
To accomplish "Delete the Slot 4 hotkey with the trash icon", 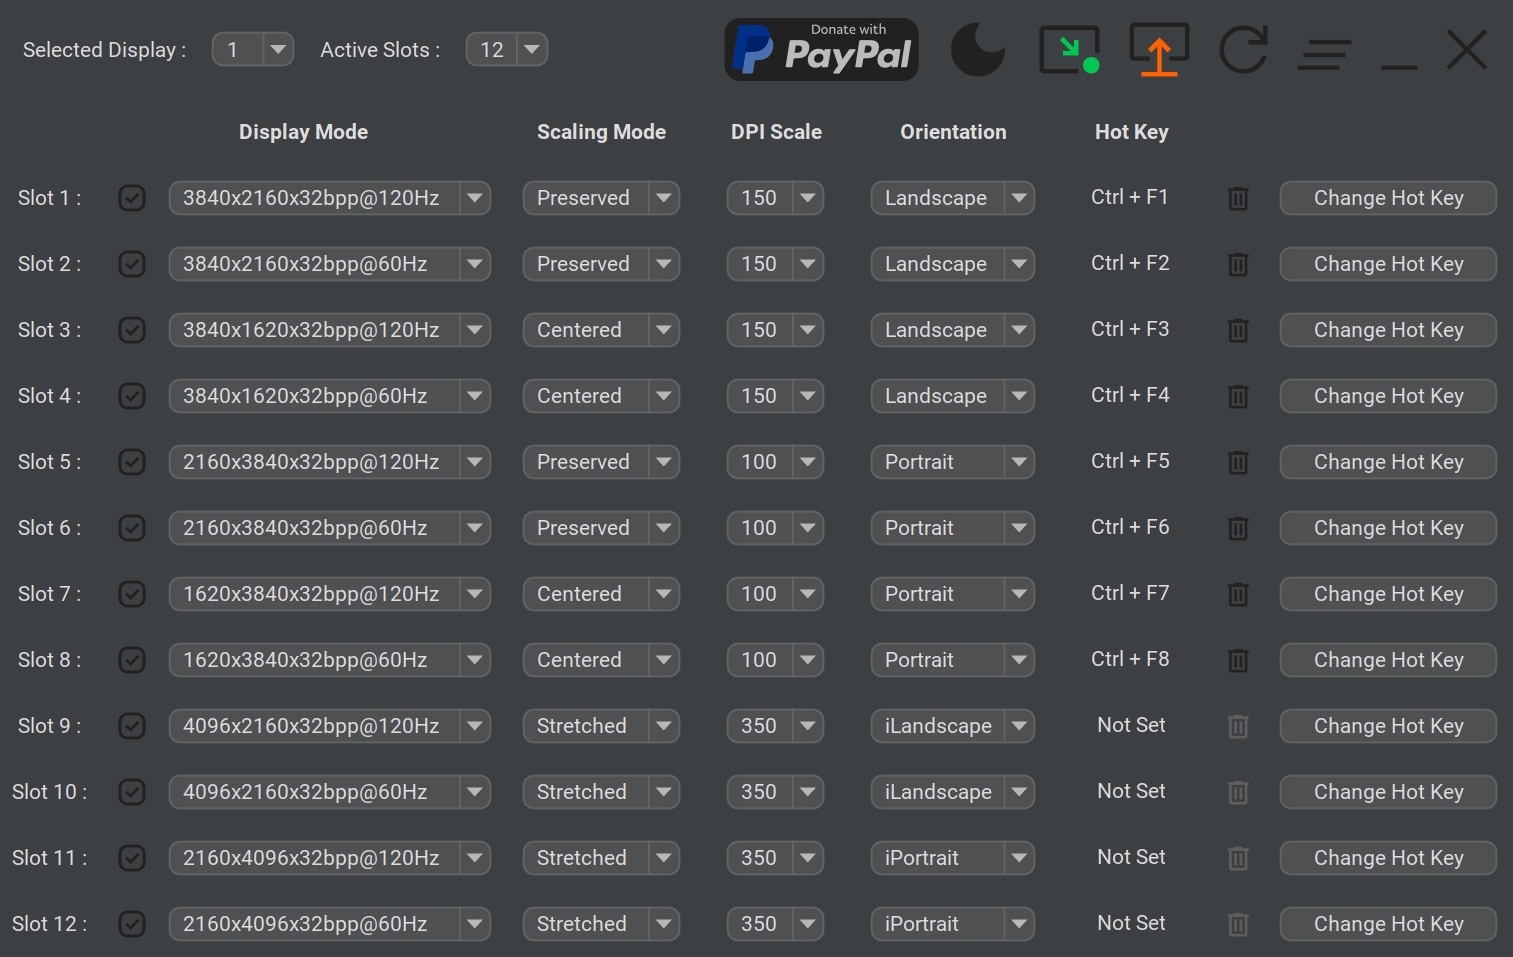I will click(1238, 396).
